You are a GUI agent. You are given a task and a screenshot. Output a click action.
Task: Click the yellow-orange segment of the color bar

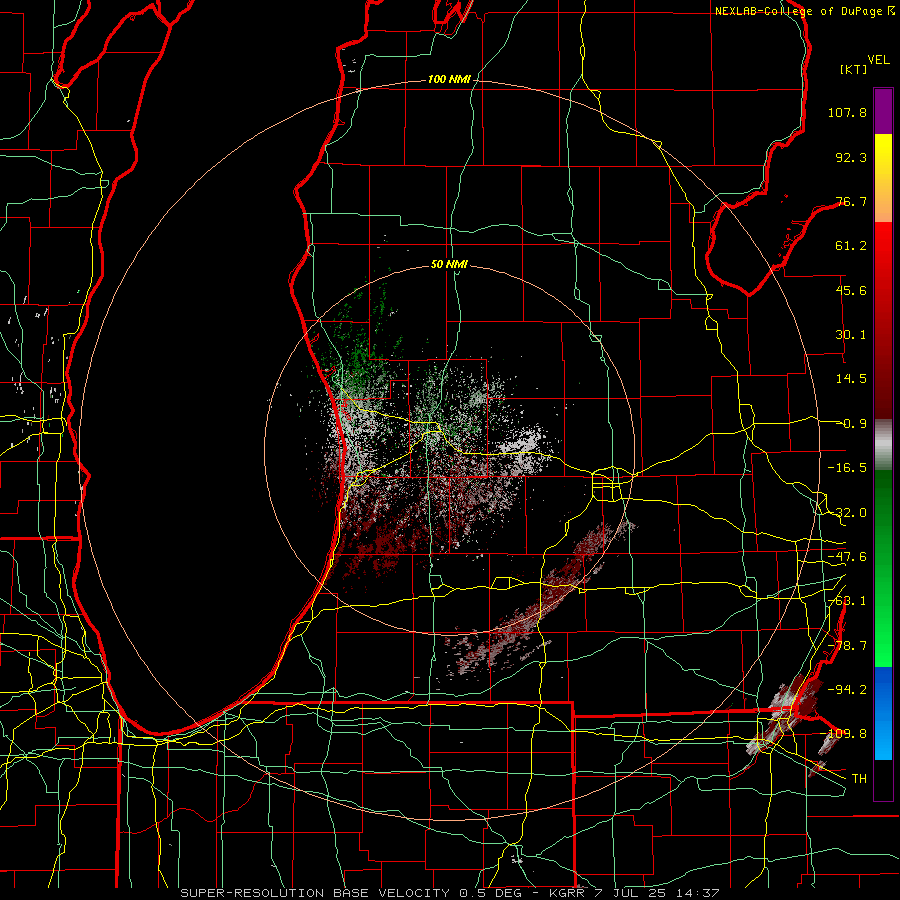point(883,178)
